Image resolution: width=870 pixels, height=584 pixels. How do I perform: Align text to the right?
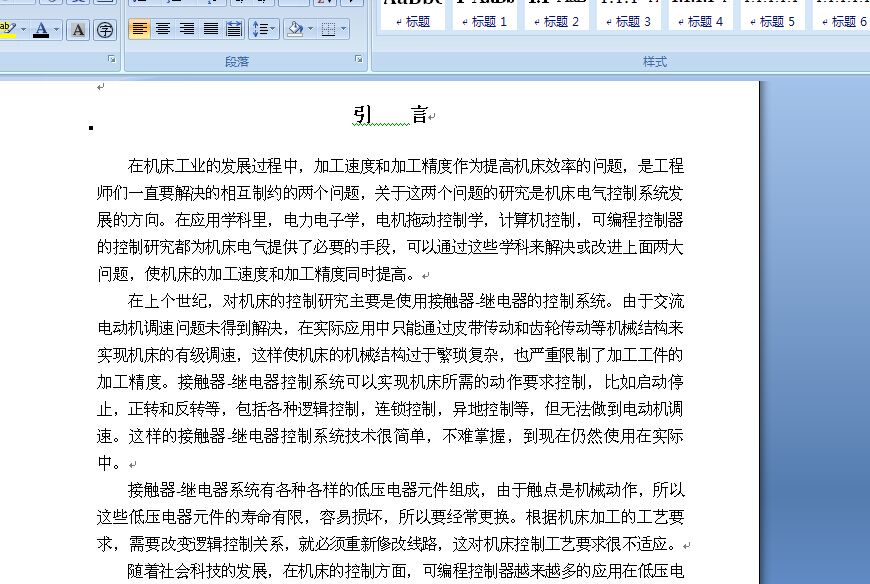pos(187,29)
